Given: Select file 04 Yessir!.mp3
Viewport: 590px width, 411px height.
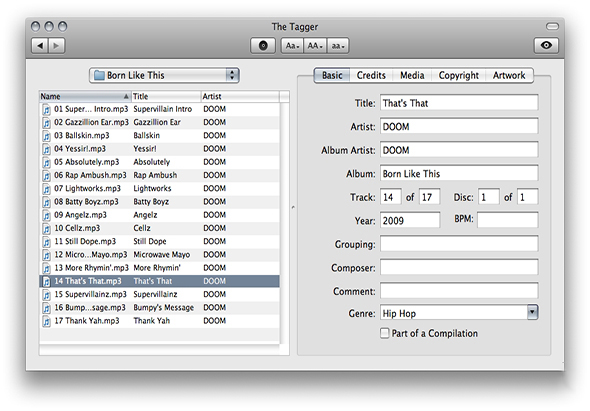Looking at the screenshot, I should coord(160,149).
